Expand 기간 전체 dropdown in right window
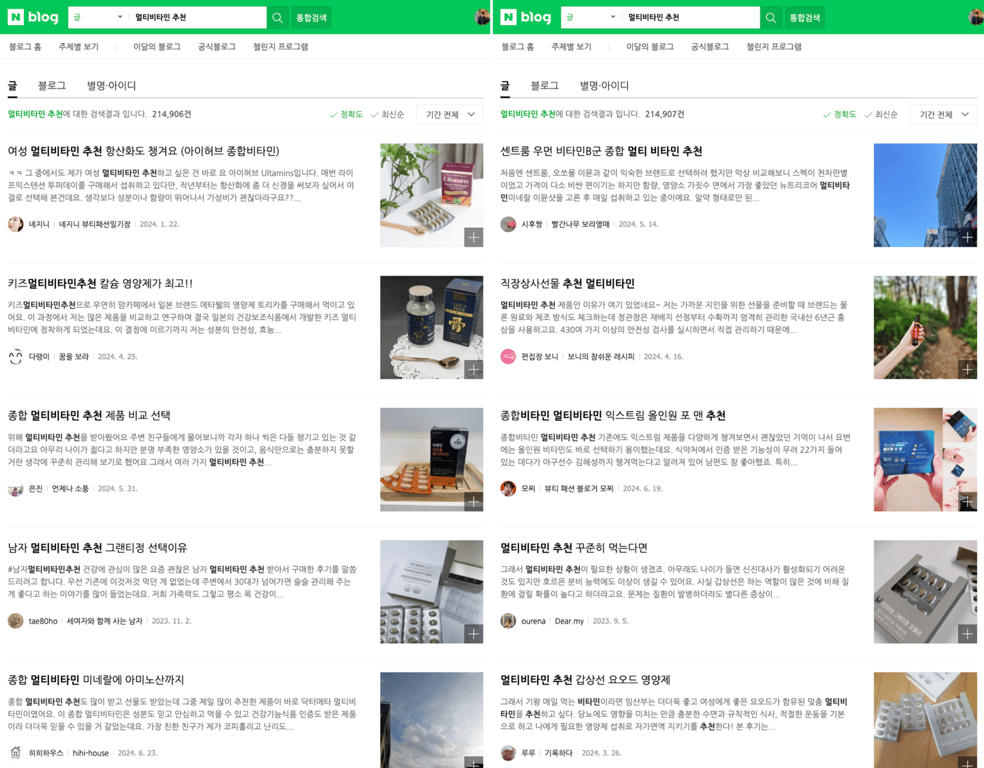 [x=944, y=114]
